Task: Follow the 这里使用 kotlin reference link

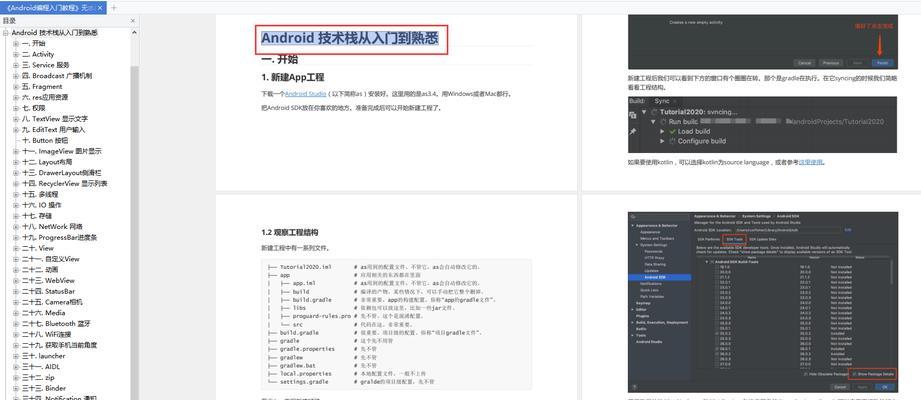Action: click(811, 162)
